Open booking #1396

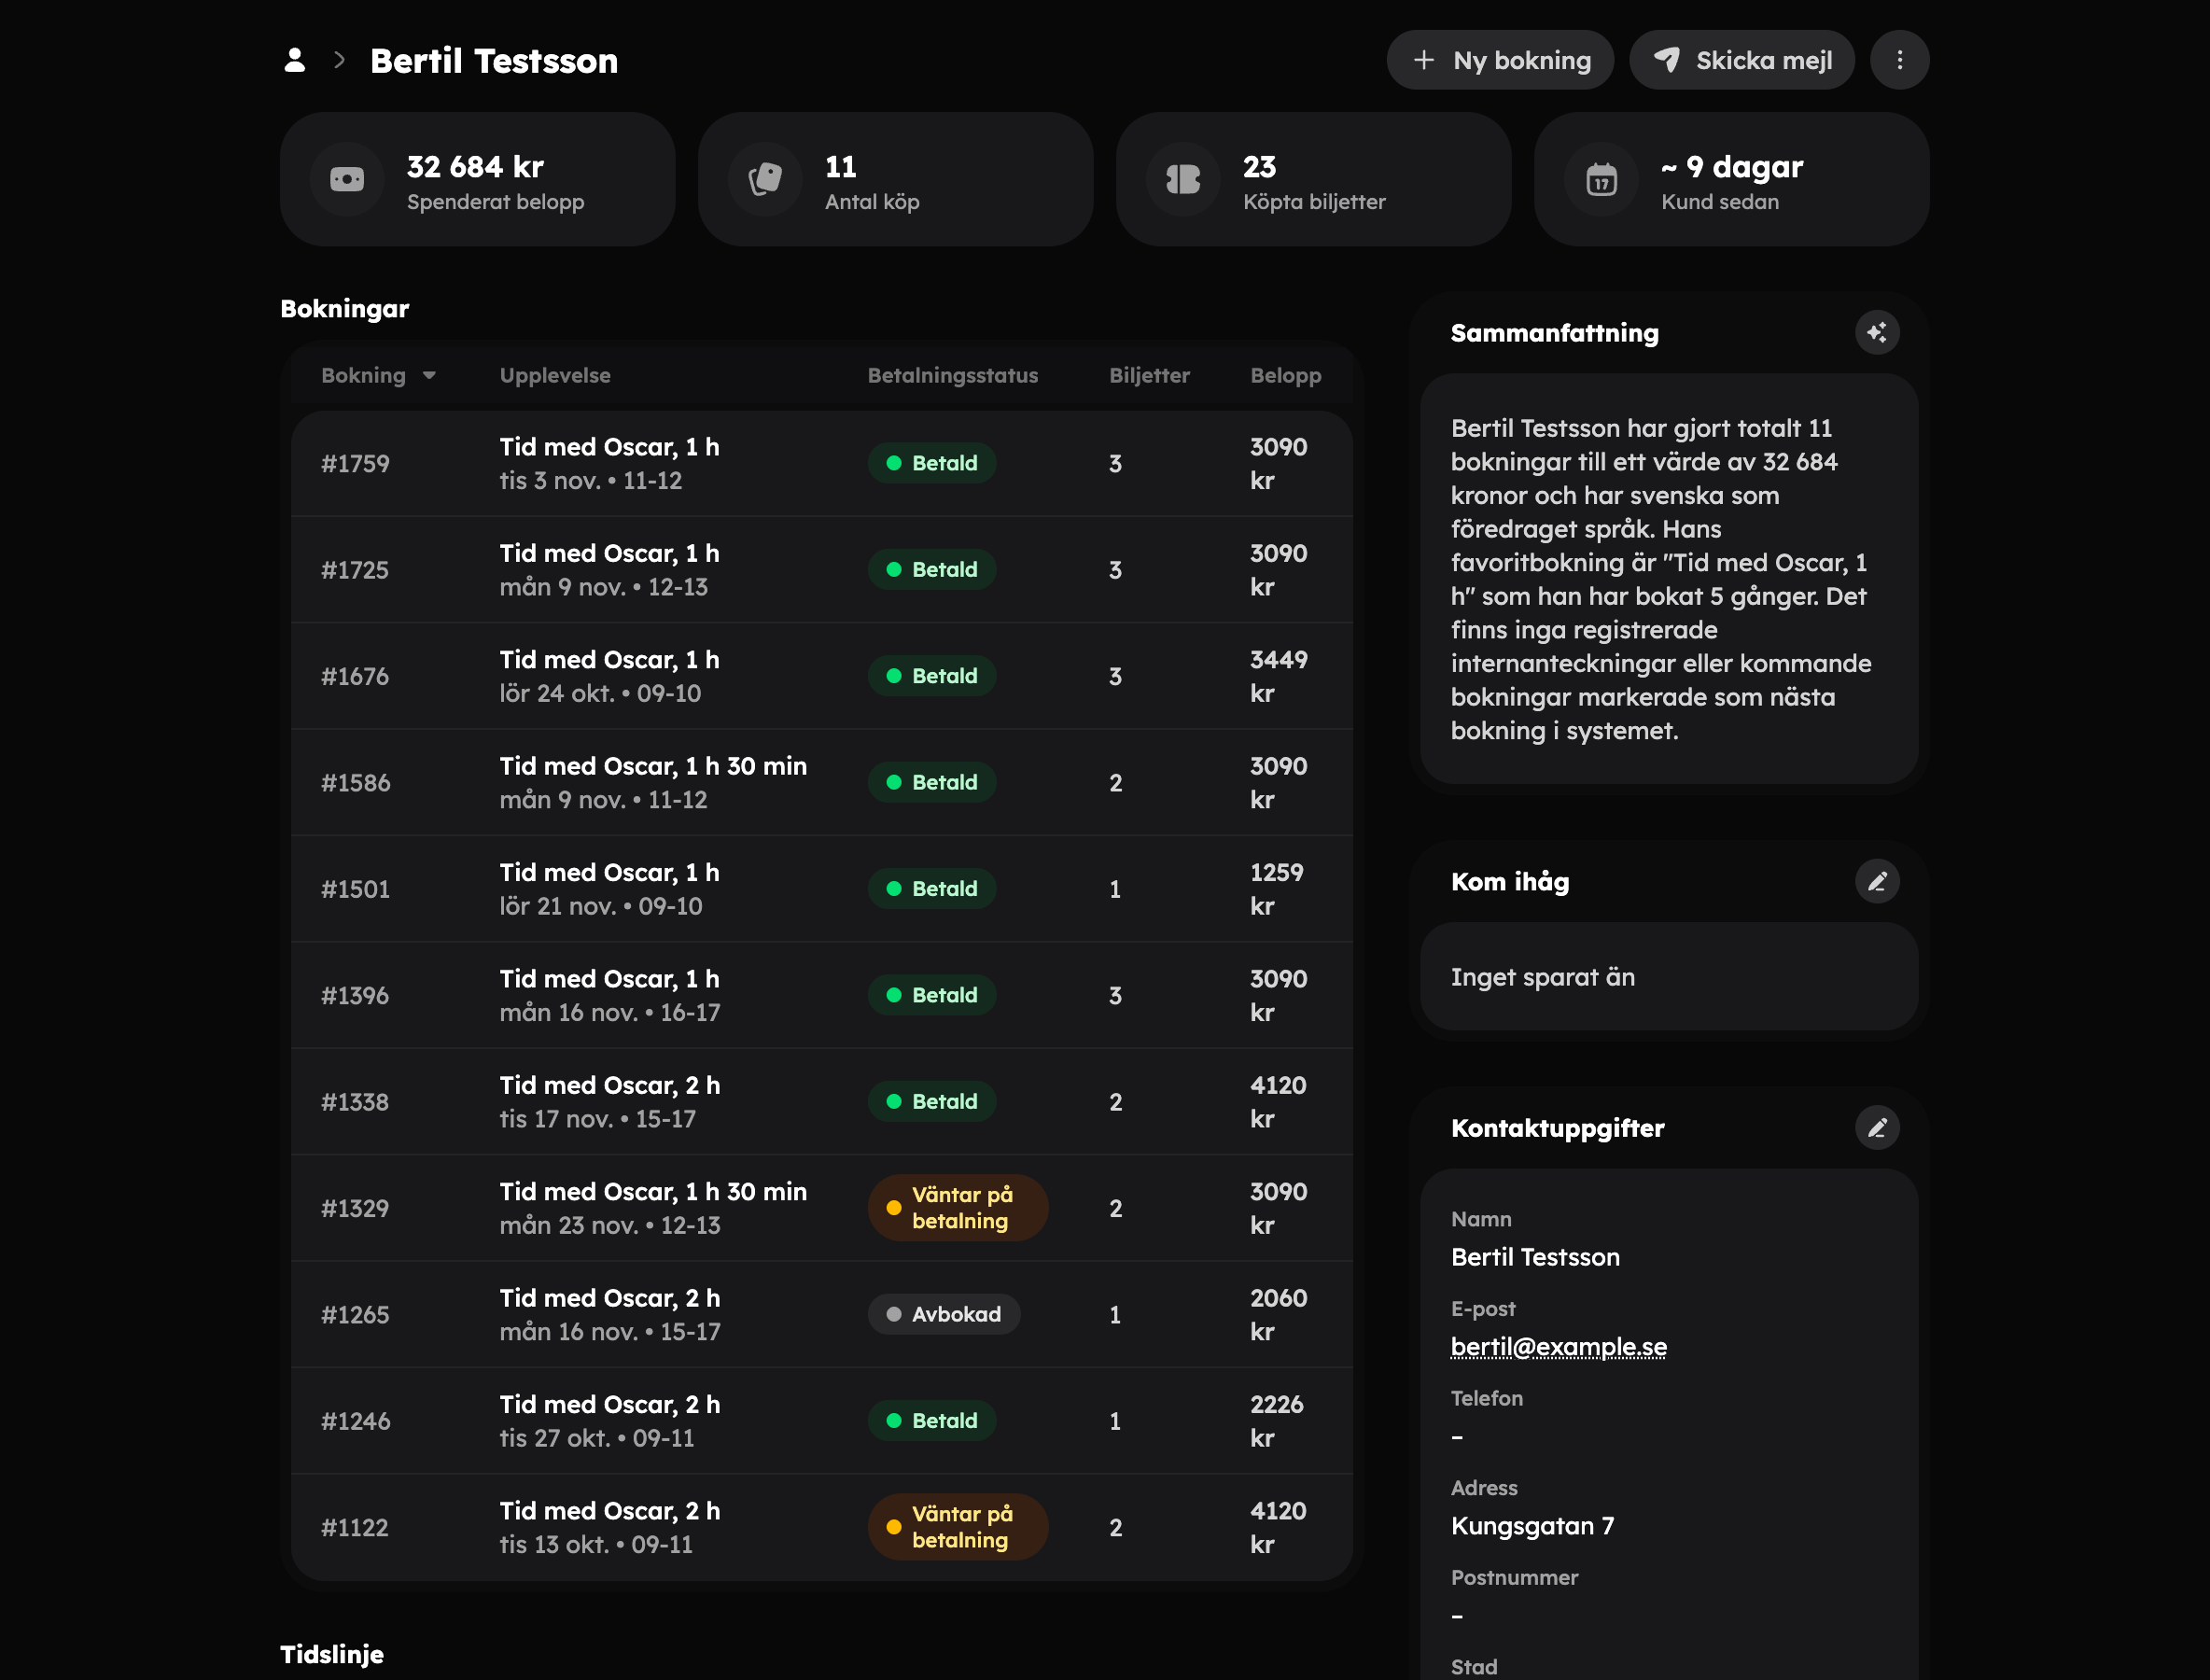click(821, 995)
